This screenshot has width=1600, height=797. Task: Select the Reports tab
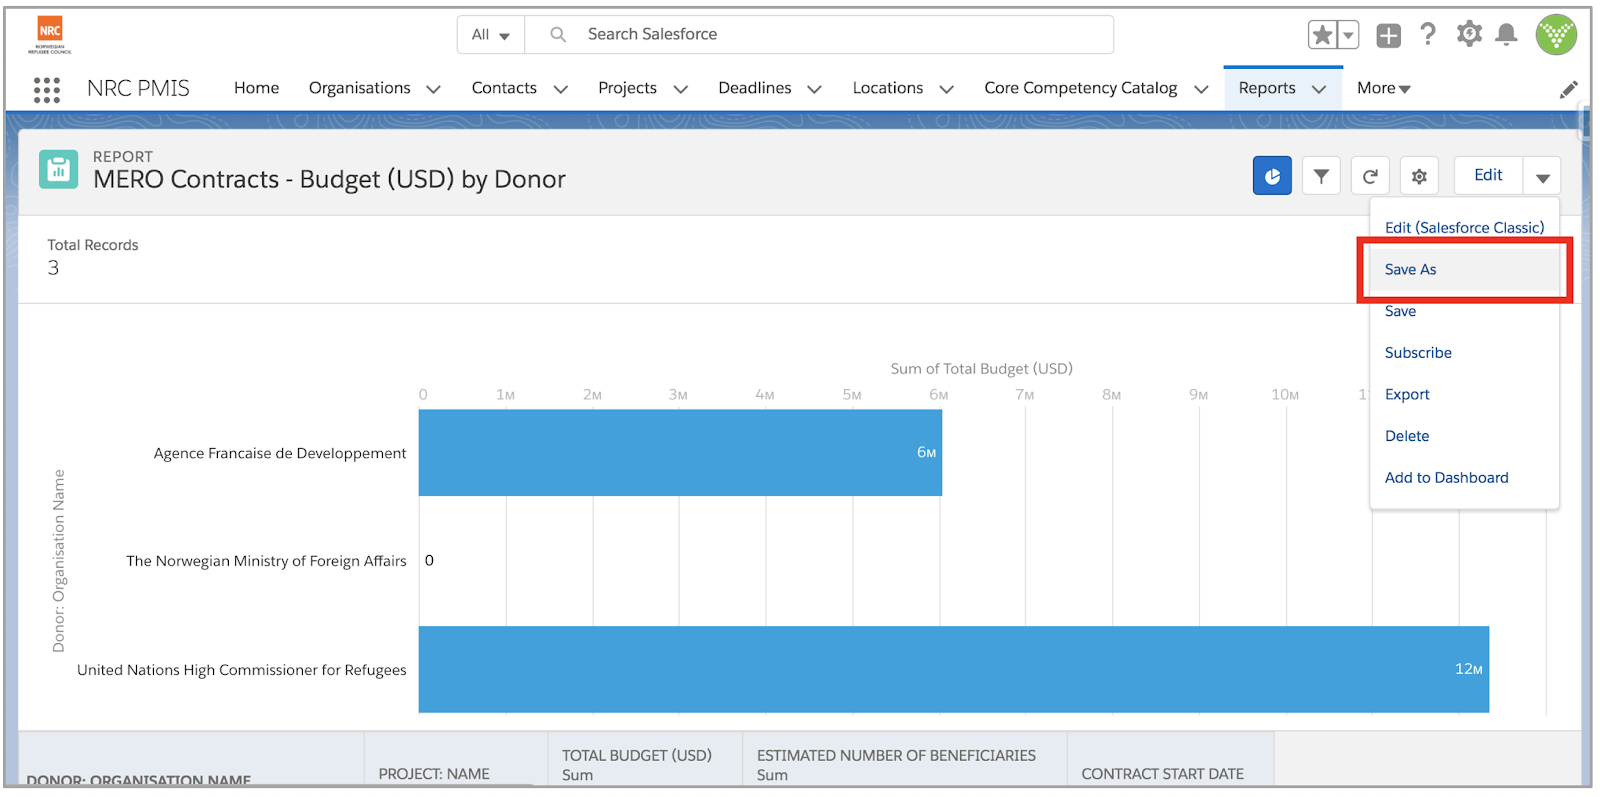(1266, 88)
